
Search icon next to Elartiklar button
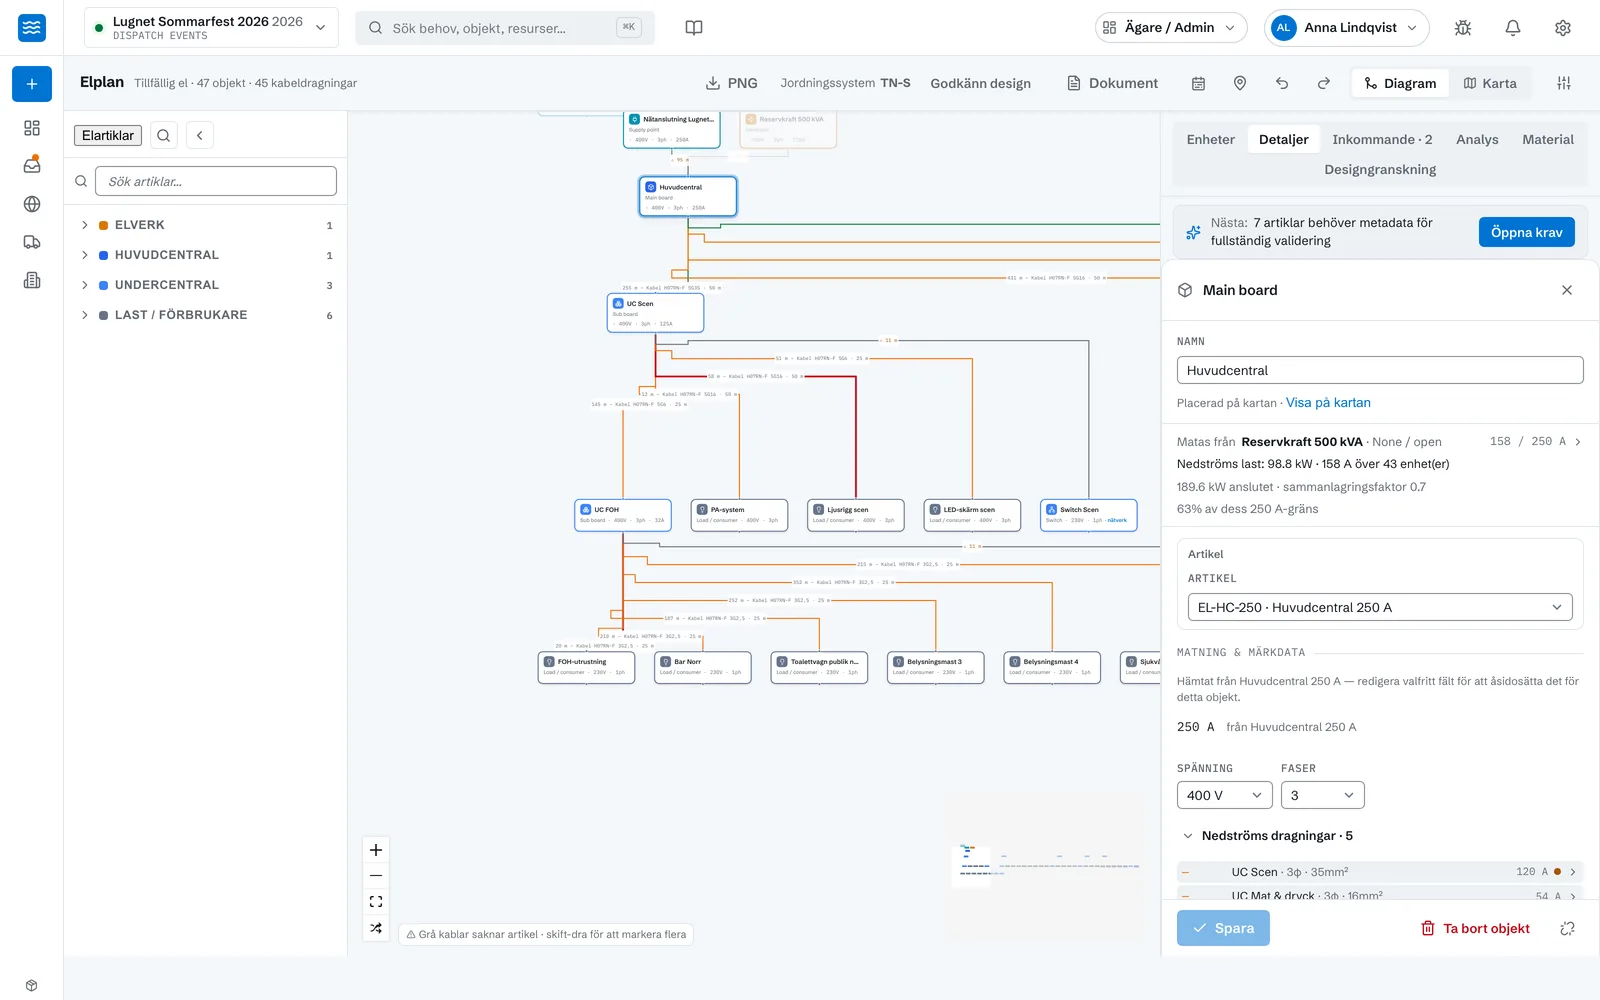click(164, 135)
